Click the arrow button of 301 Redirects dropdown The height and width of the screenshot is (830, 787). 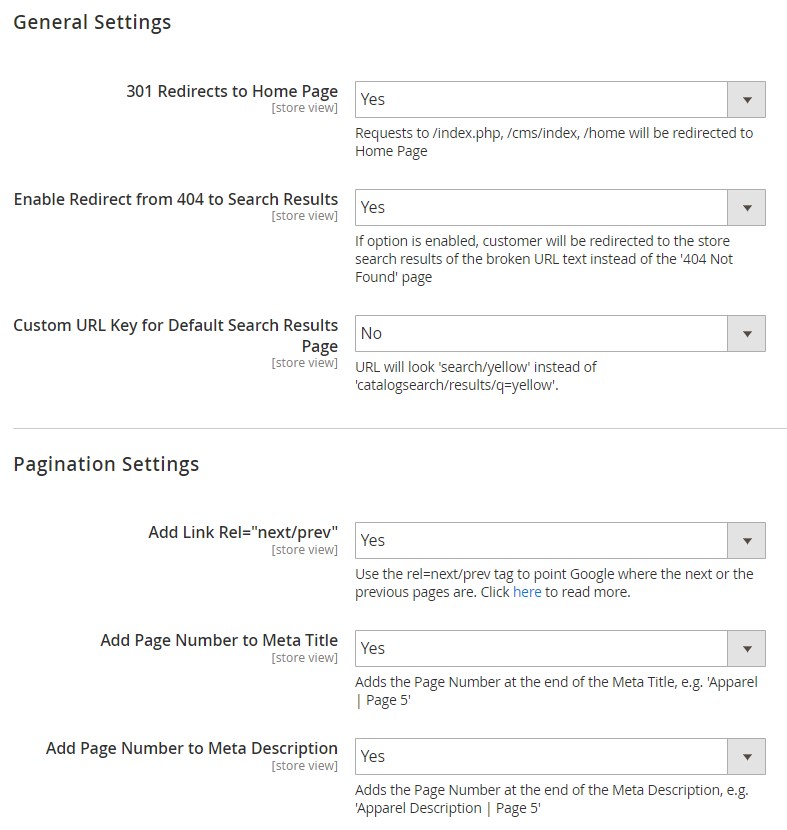[x=747, y=100]
